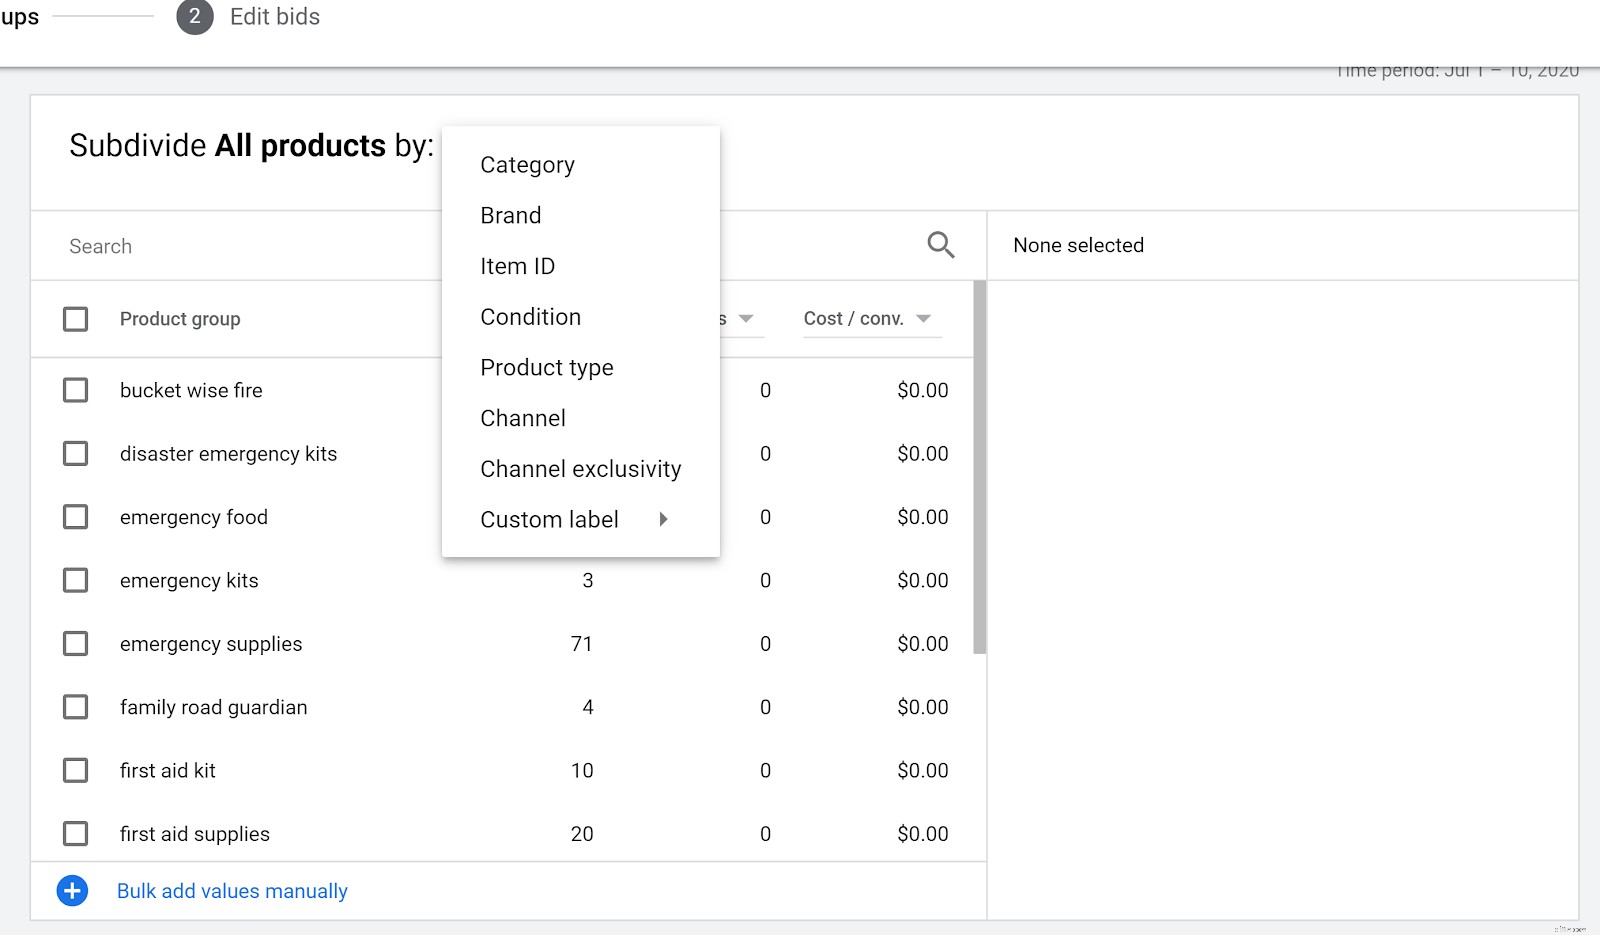This screenshot has height=935, width=1600.
Task: Select Channel exclusivity option
Action: pos(580,468)
